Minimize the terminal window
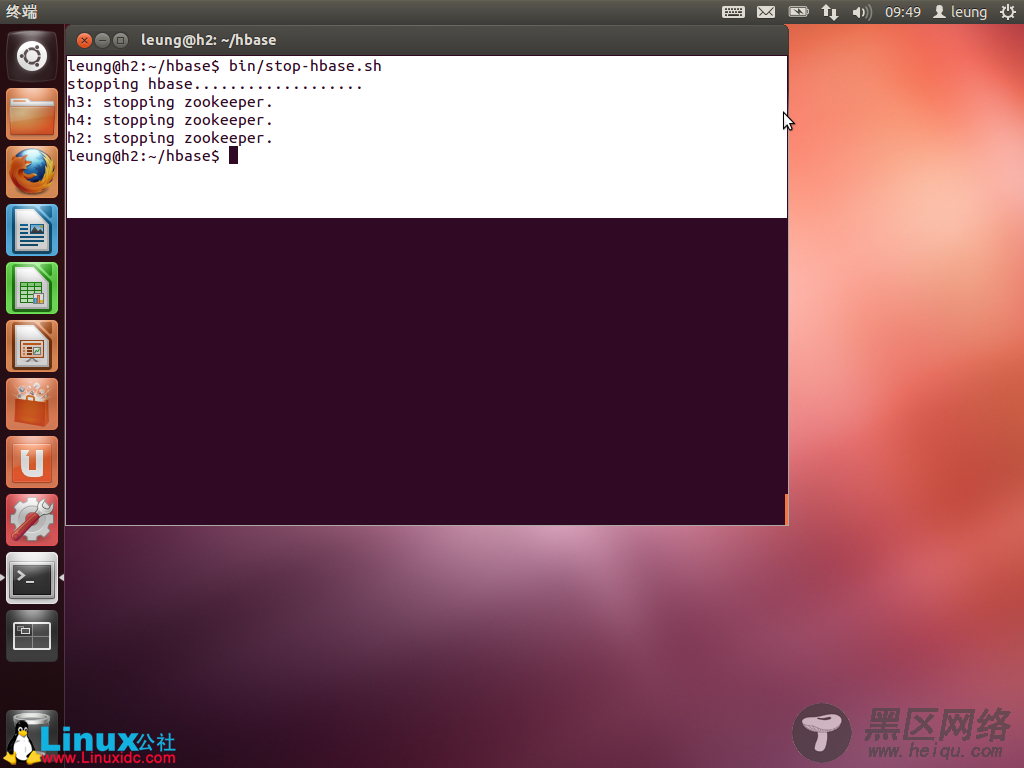The height and width of the screenshot is (768, 1024). [103, 40]
